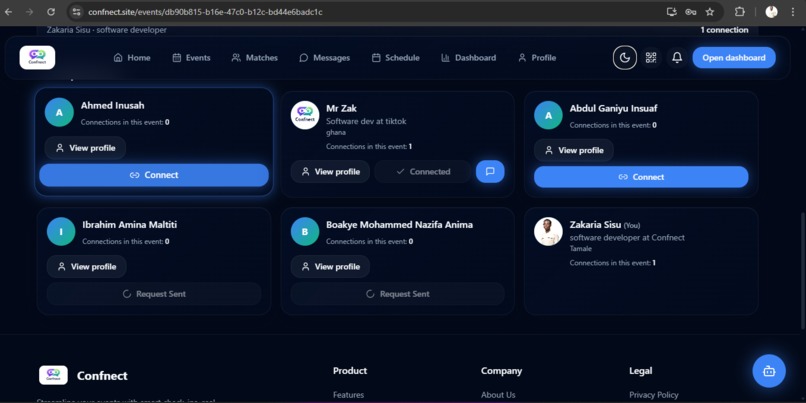Click the Confnect footer logo

(x=53, y=375)
